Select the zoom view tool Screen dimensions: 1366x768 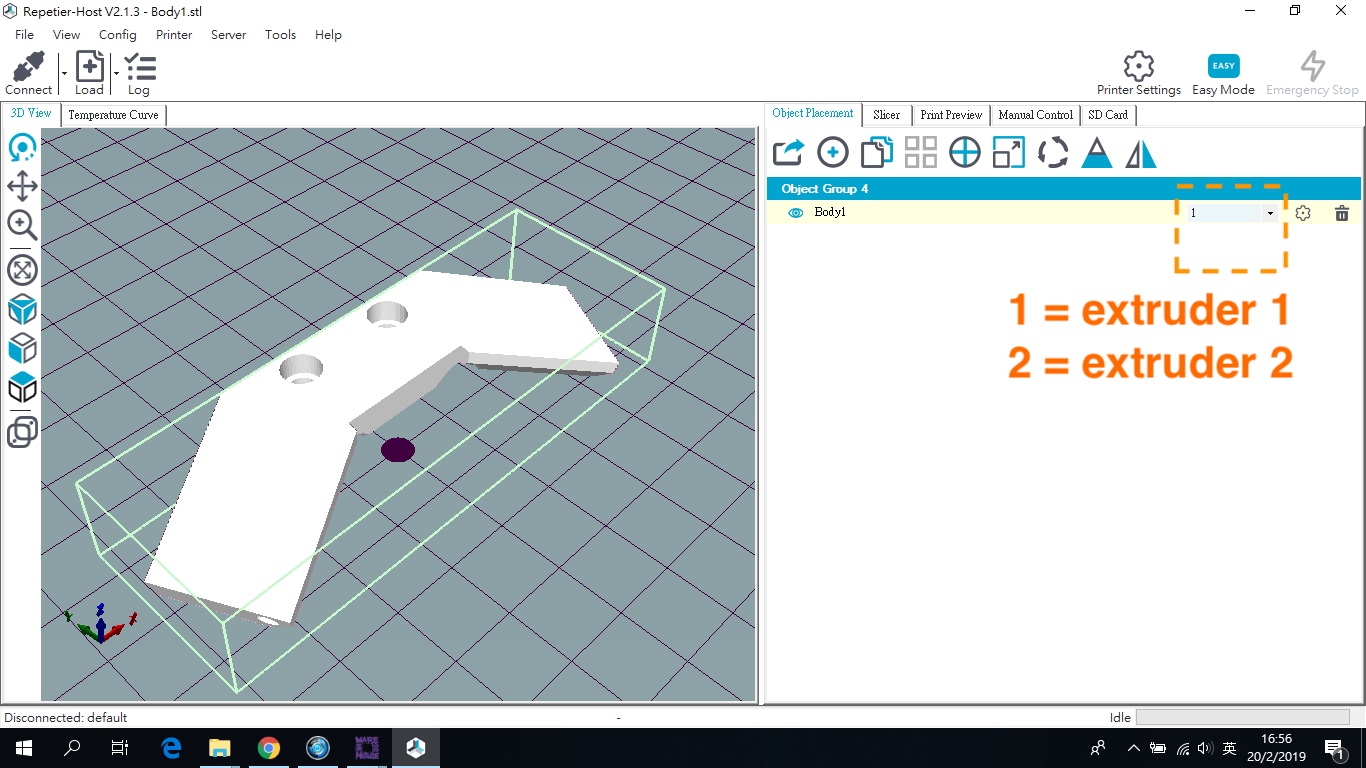coord(22,225)
